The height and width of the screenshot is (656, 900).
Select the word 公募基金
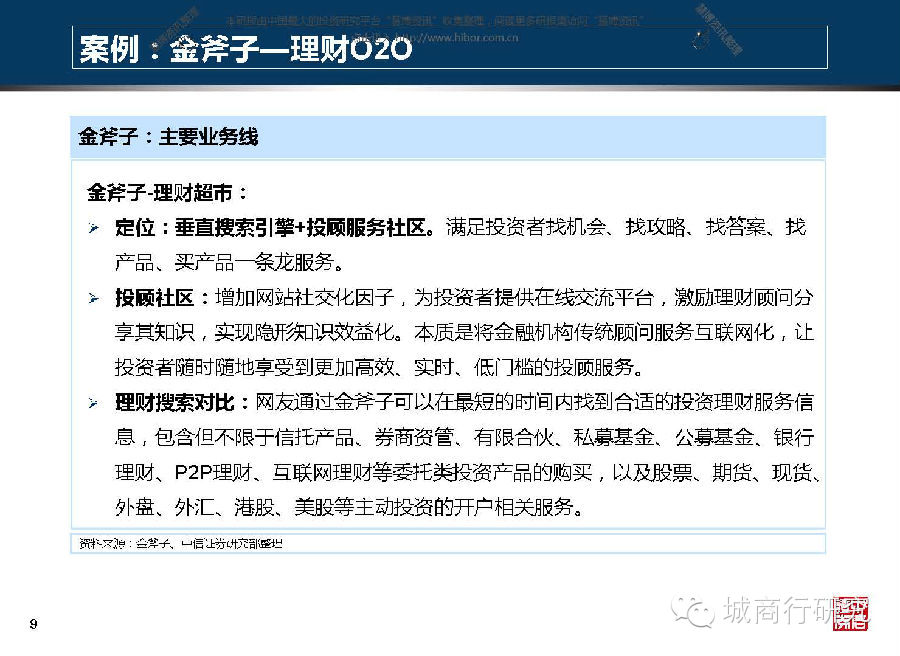click(x=713, y=437)
